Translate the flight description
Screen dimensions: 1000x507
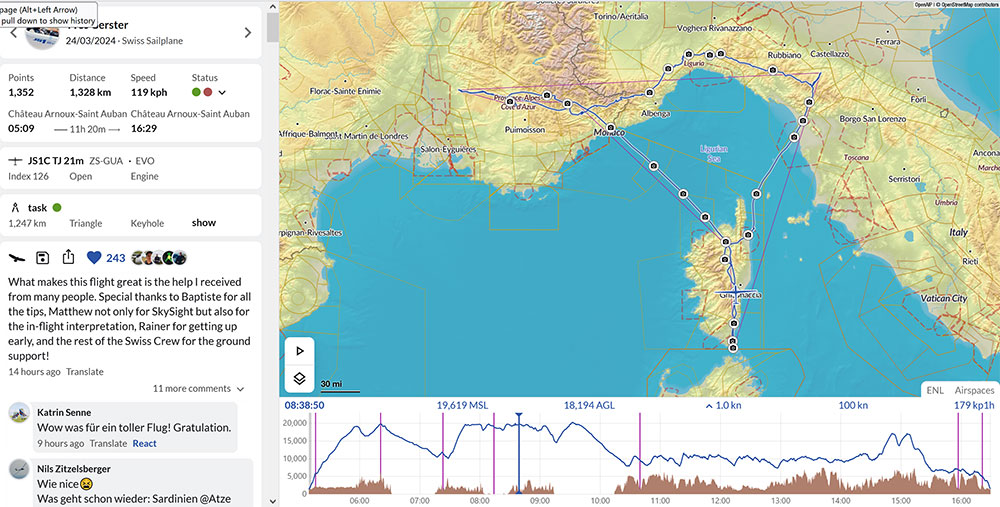(84, 372)
